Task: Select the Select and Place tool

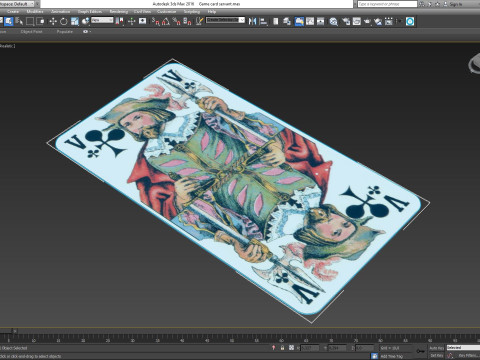Action: (85, 22)
